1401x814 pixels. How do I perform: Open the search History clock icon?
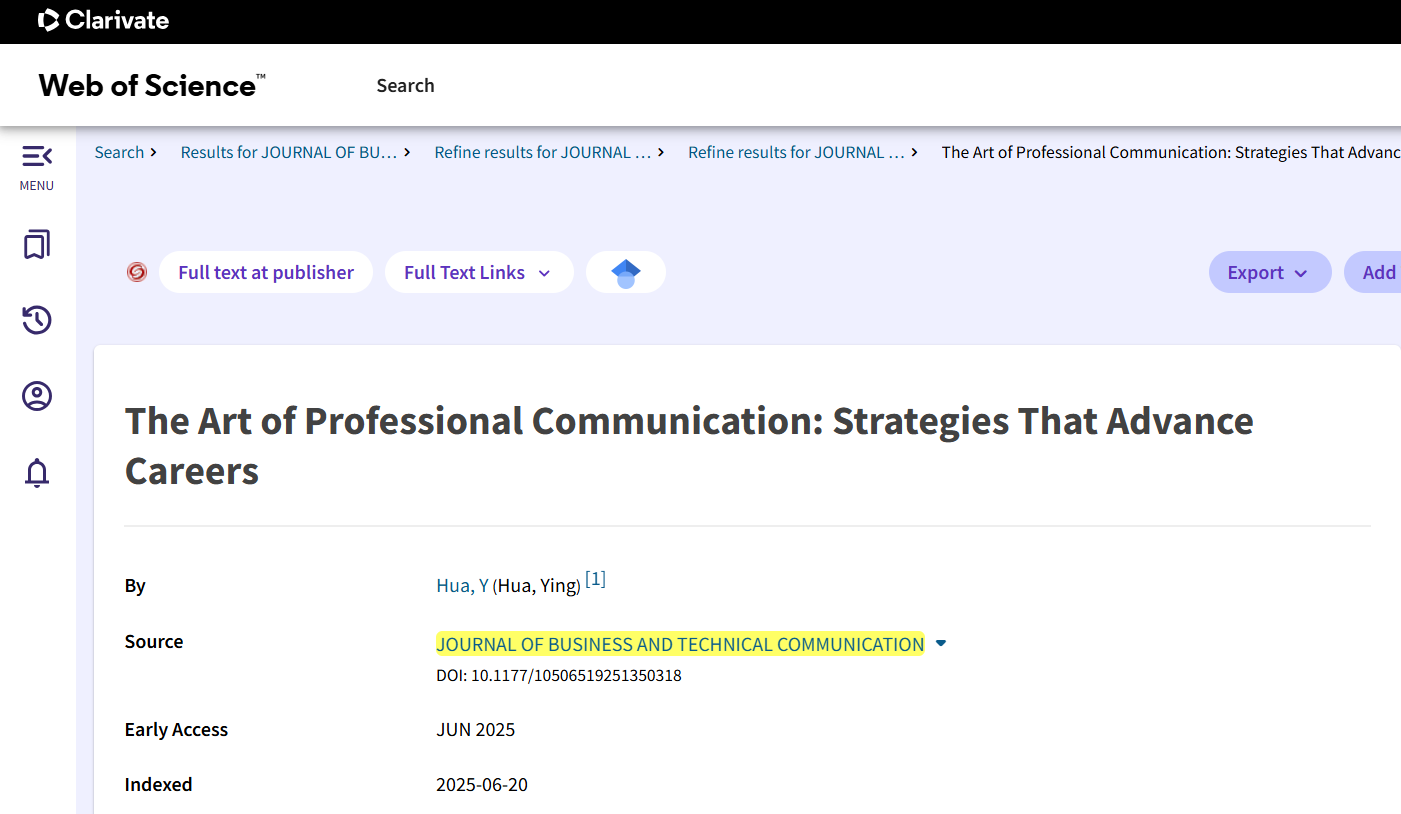37,320
